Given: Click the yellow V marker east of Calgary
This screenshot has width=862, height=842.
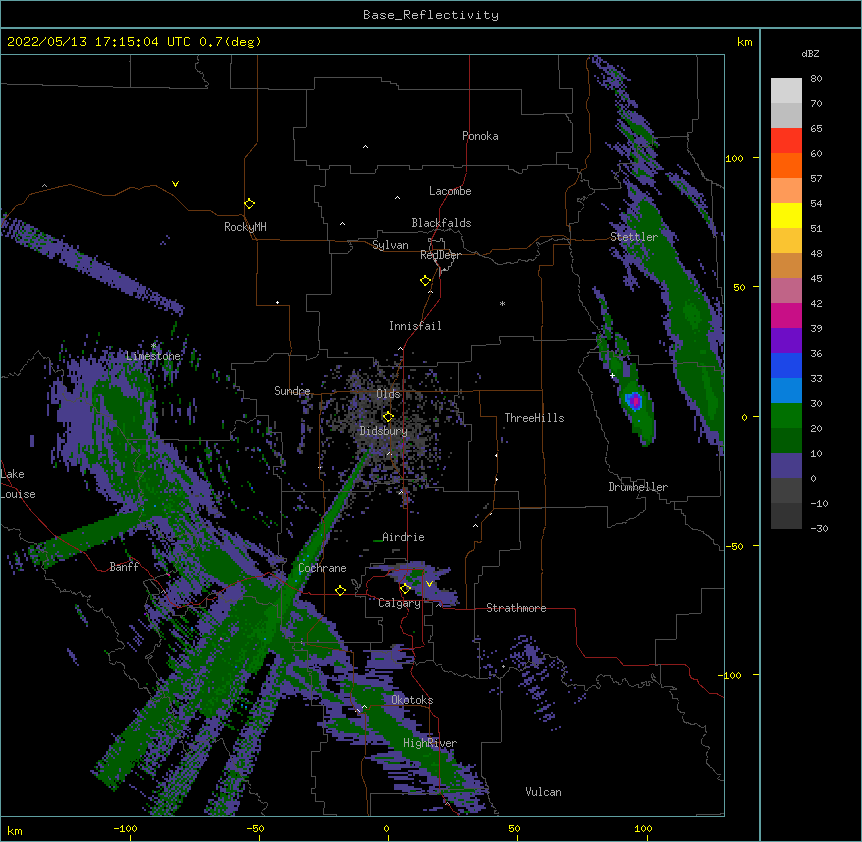Looking at the screenshot, I should [429, 584].
